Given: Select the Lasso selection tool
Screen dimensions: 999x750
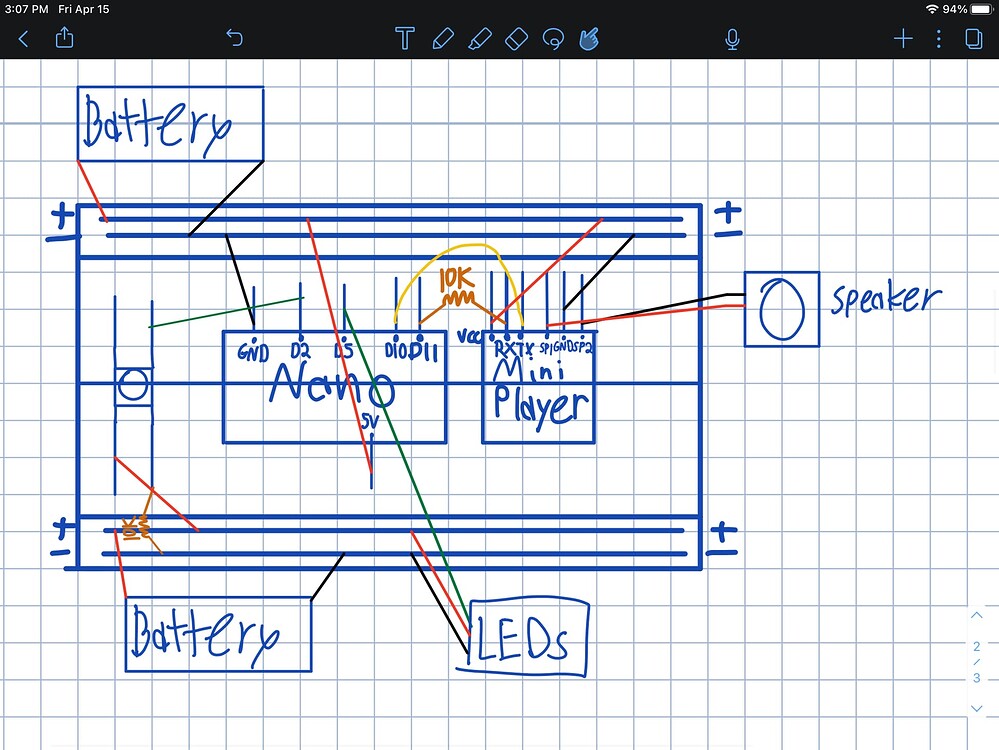Looking at the screenshot, I should pos(553,38).
